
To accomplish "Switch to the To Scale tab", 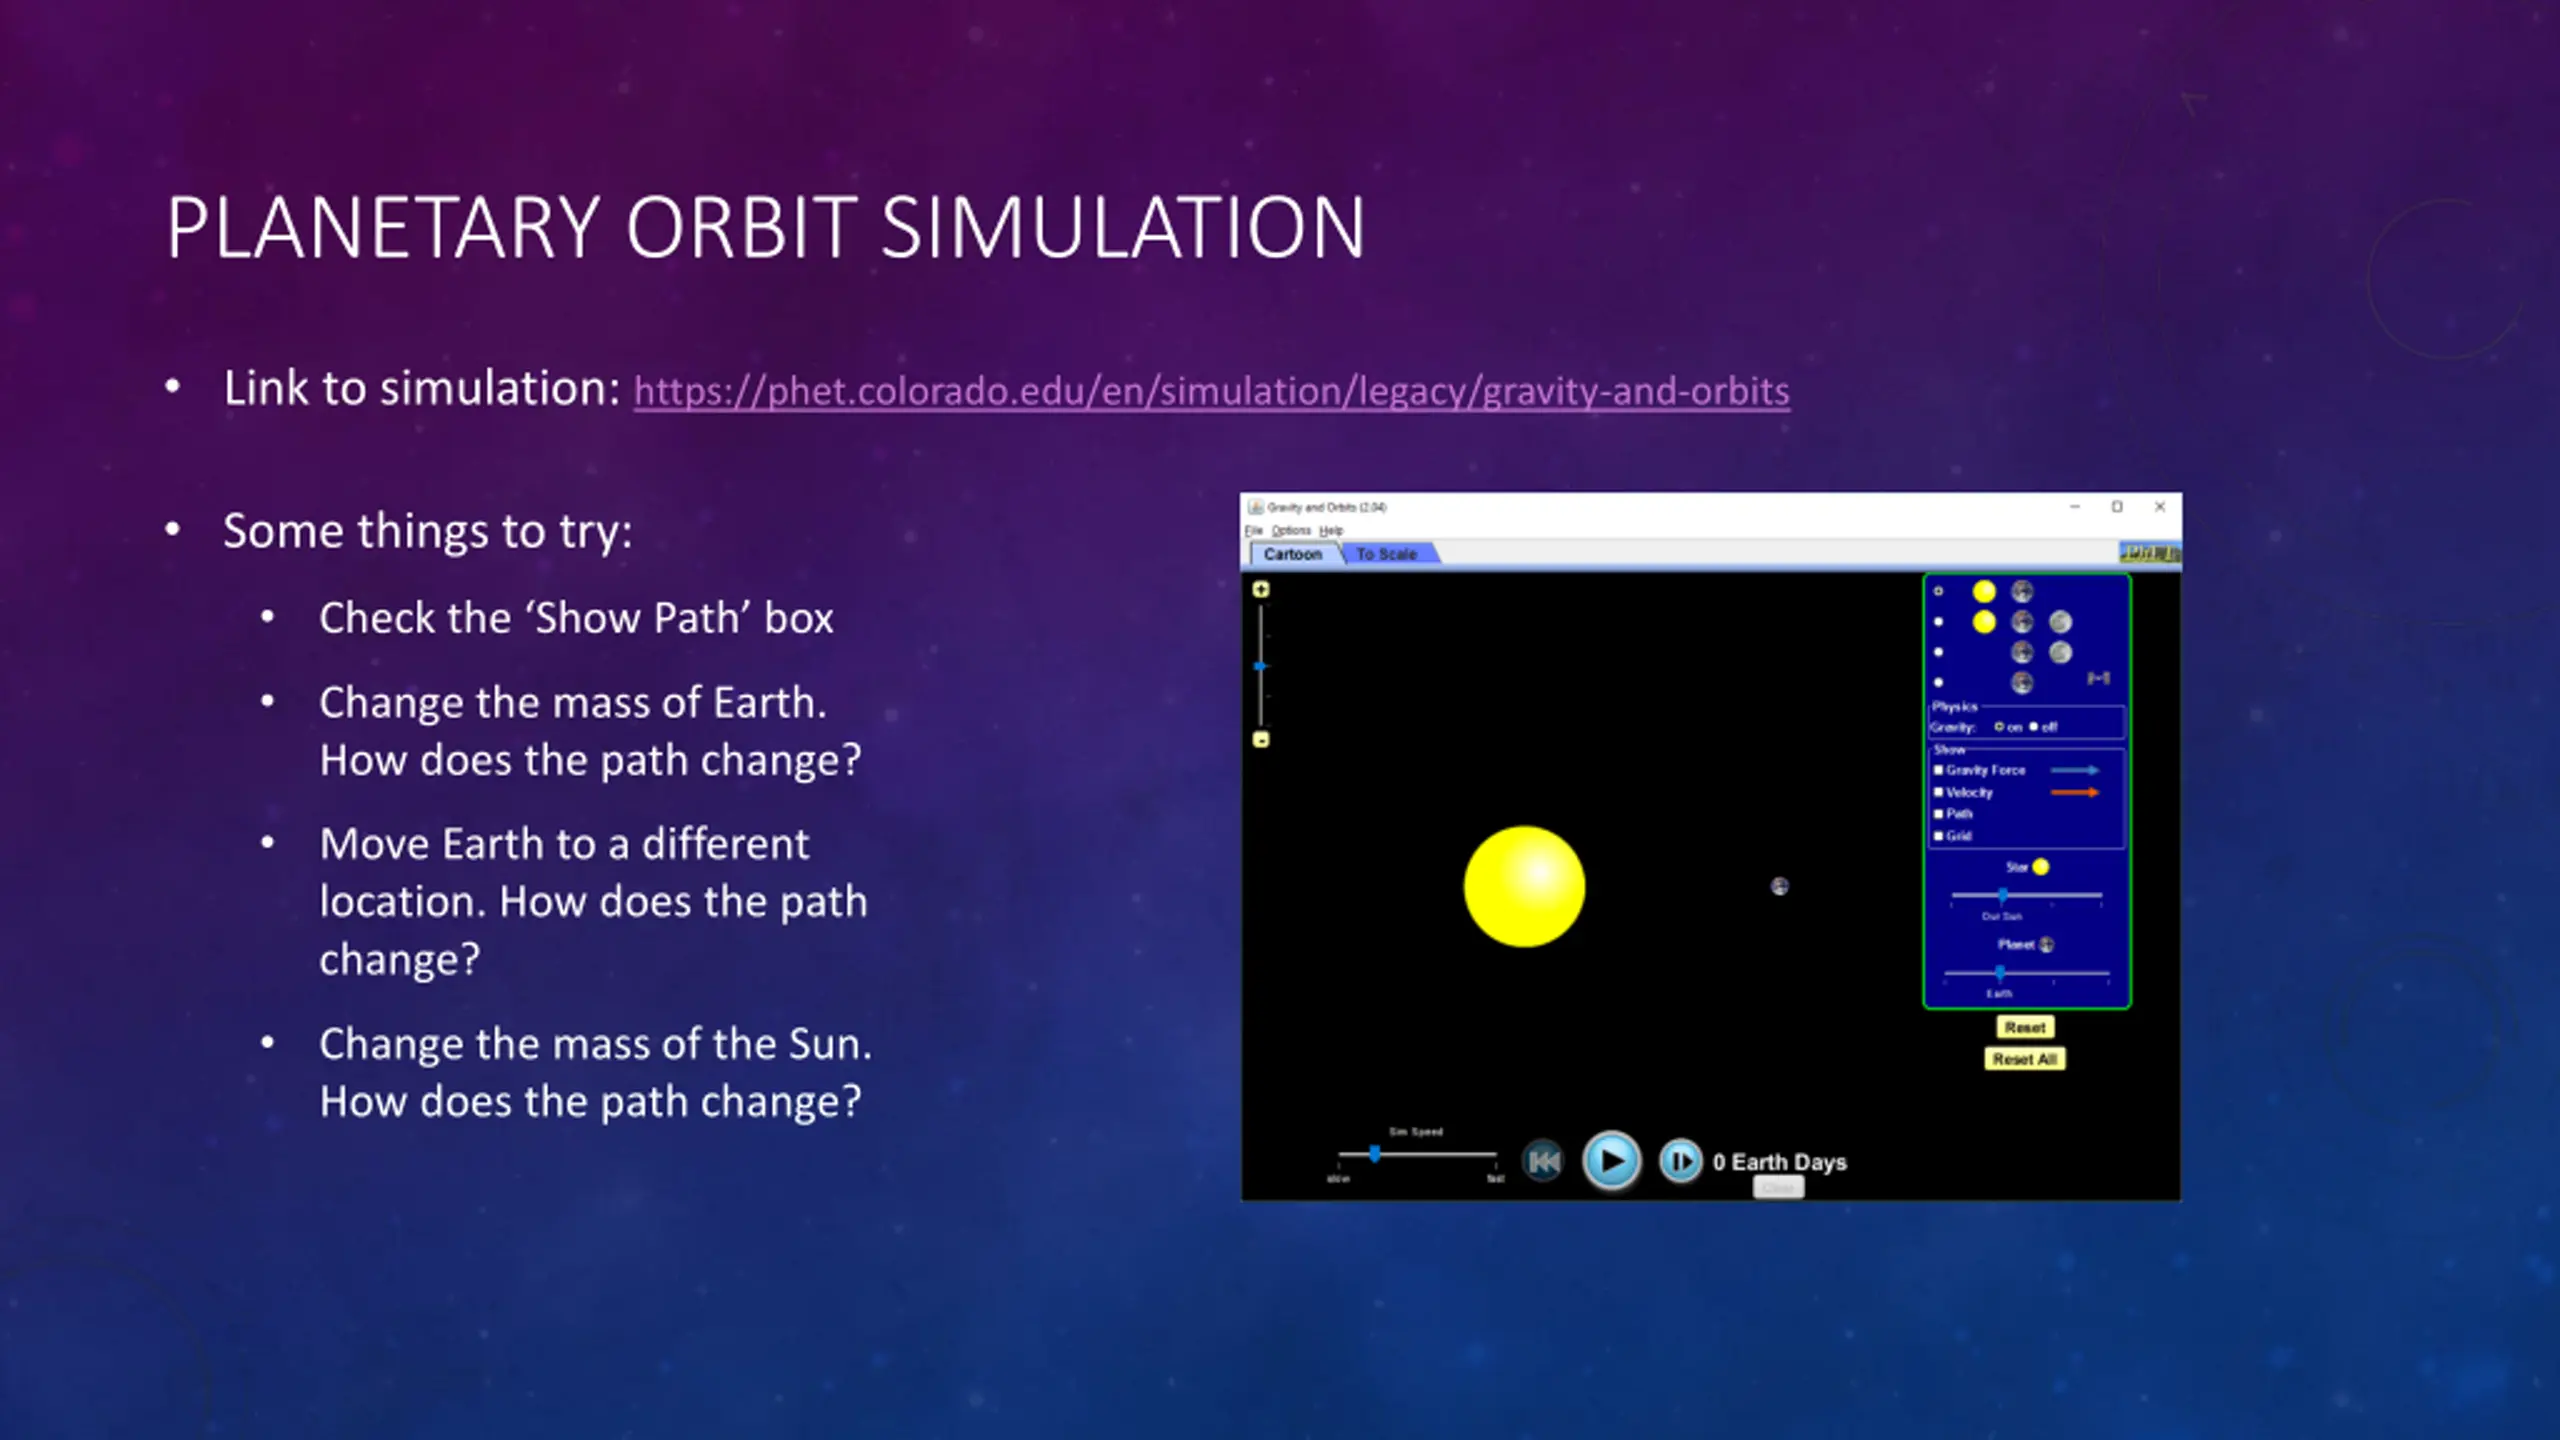I will pos(1386,554).
